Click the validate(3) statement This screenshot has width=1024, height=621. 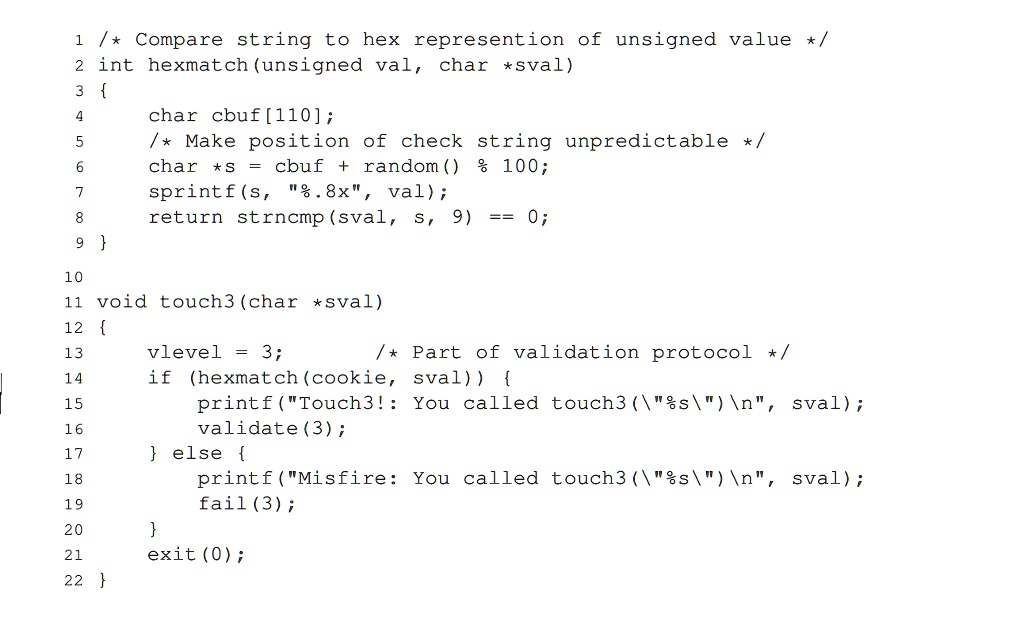point(272,429)
